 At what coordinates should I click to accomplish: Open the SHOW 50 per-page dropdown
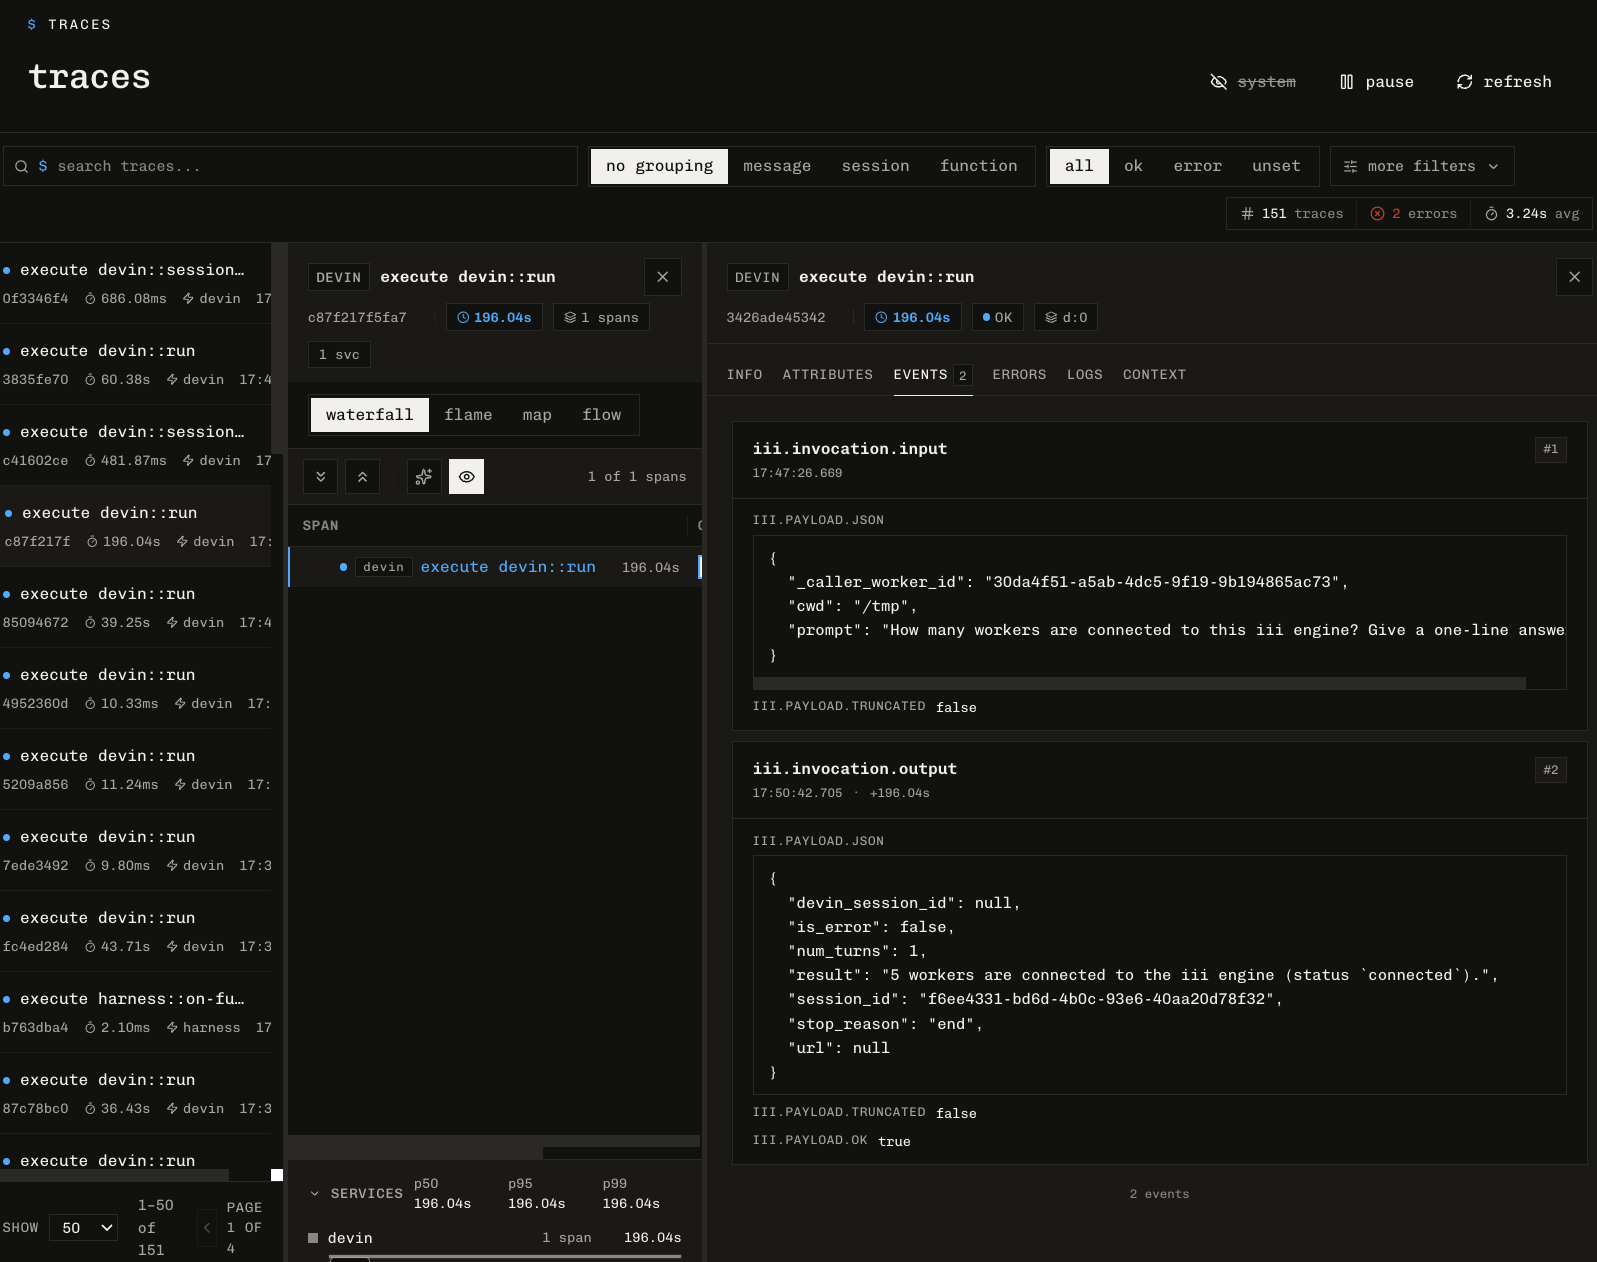click(x=83, y=1228)
